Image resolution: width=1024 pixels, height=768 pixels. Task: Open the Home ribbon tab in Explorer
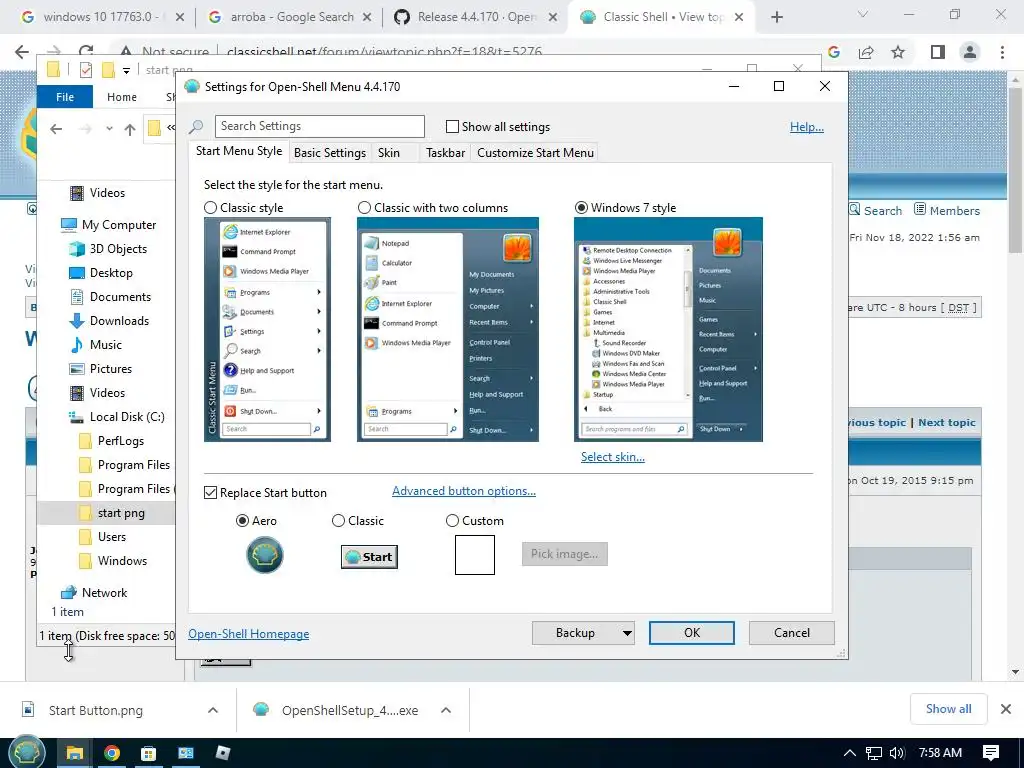pyautogui.click(x=121, y=97)
